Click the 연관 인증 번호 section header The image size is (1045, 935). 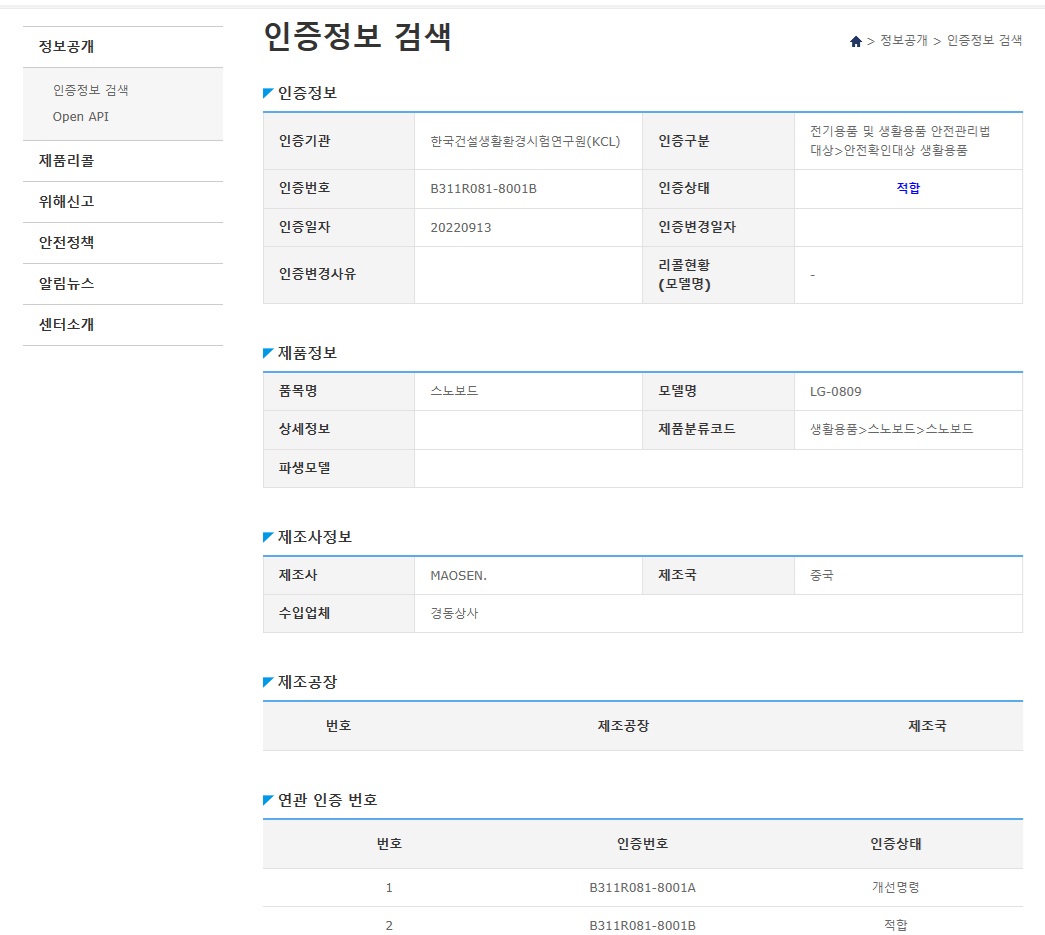point(327,800)
